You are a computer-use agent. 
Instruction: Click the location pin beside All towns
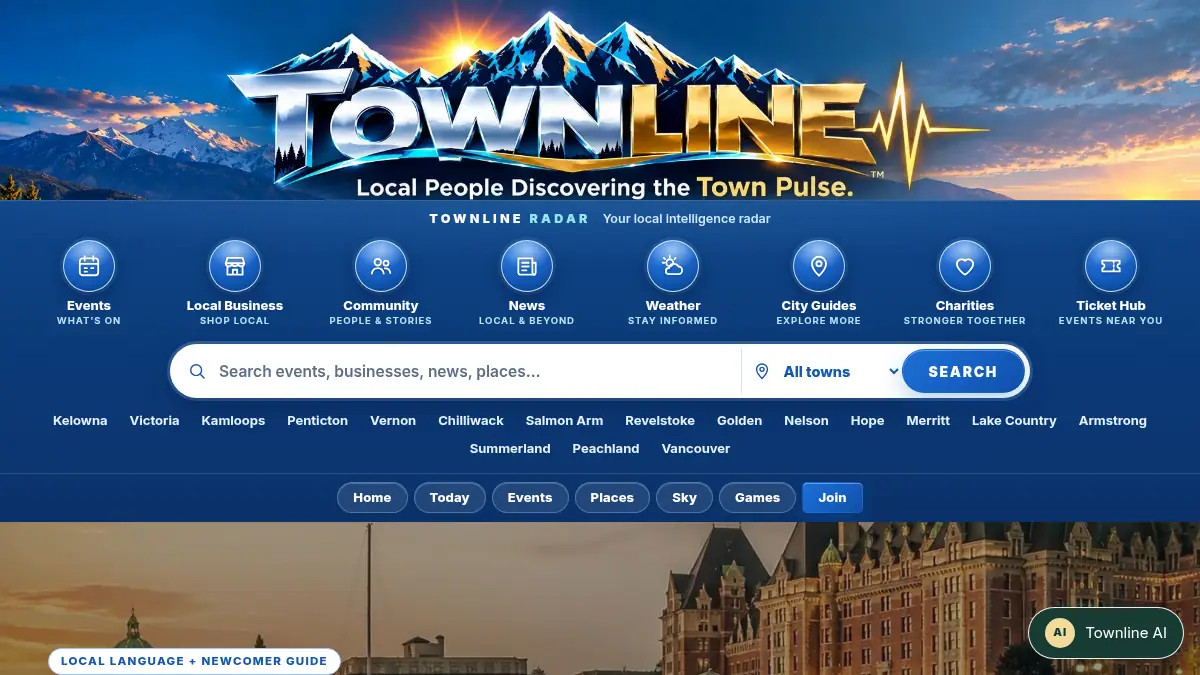[x=762, y=371]
